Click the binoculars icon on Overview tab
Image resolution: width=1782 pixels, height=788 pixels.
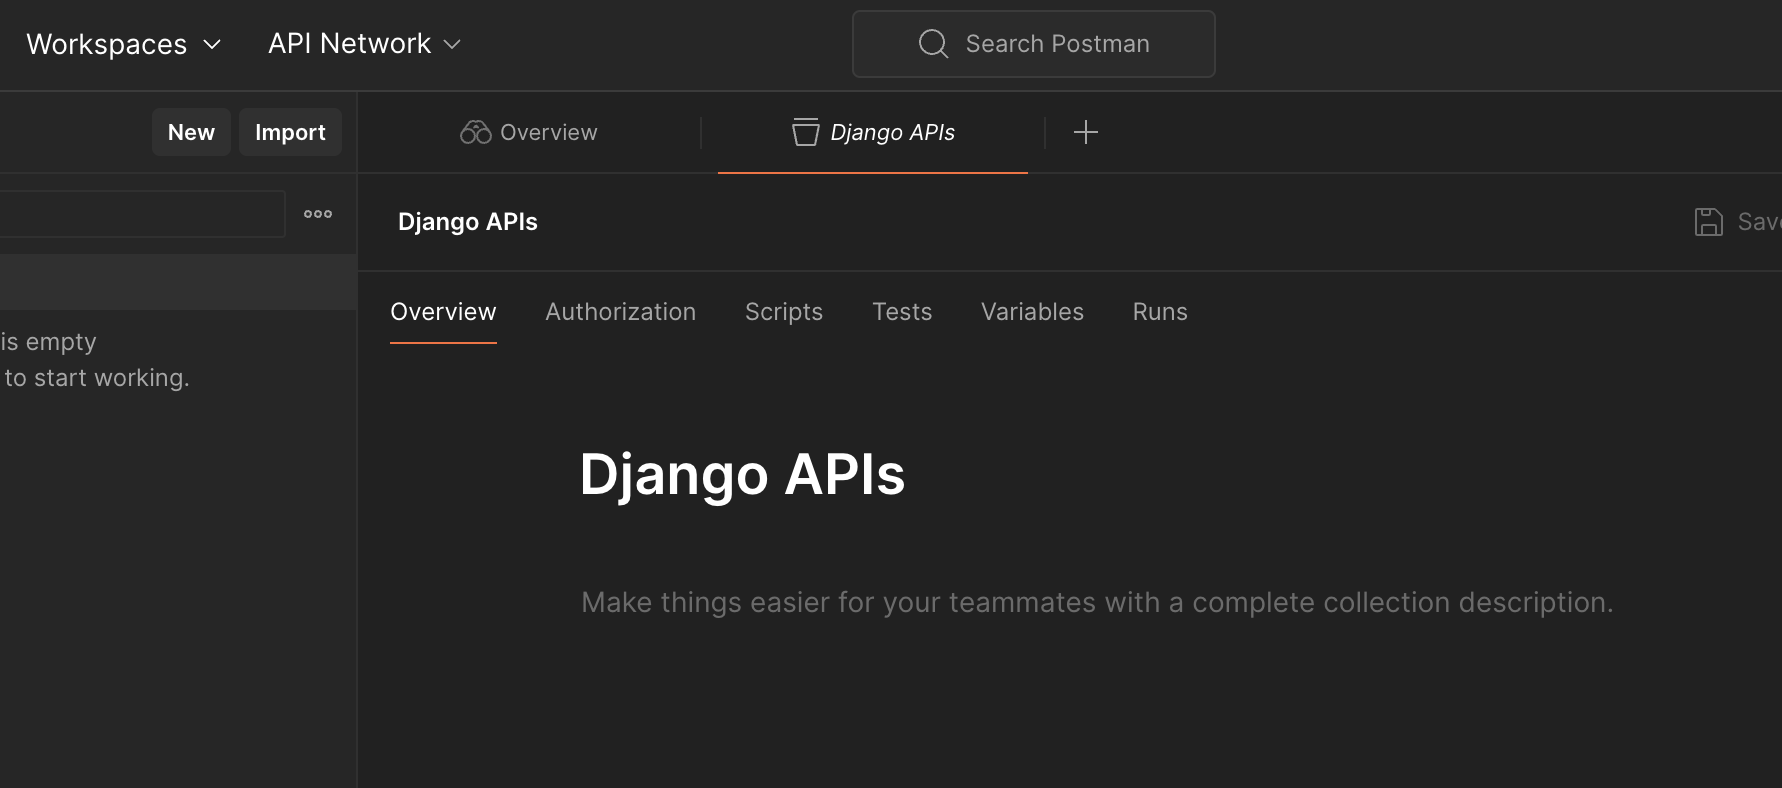[475, 132]
